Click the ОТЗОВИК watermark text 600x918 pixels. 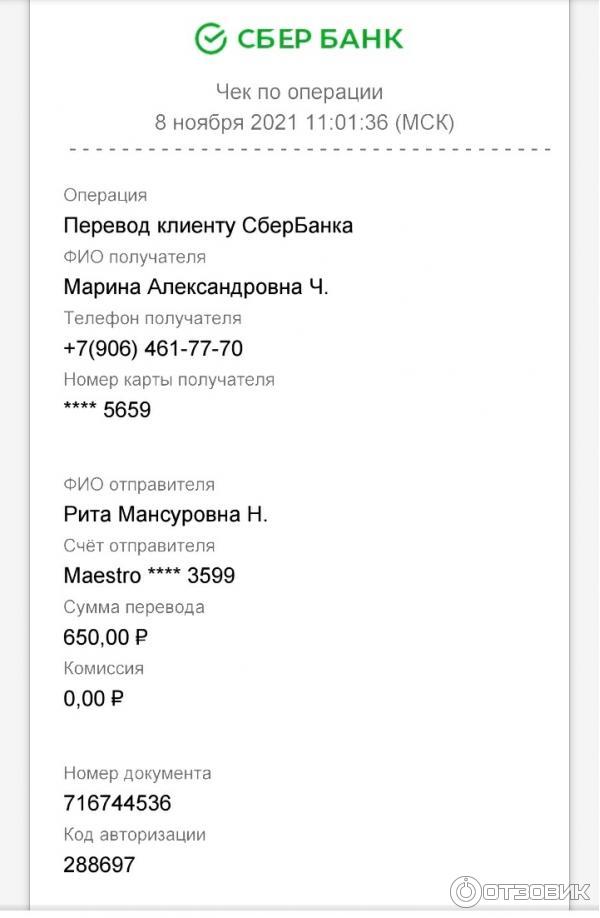pos(535,892)
